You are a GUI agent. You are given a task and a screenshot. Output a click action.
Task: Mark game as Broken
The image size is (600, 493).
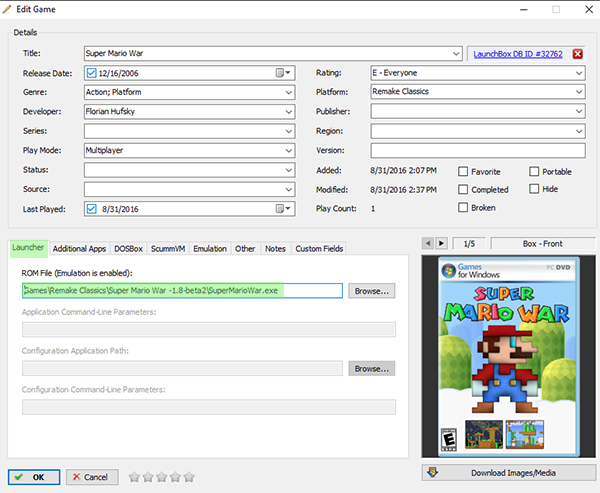[x=463, y=207]
